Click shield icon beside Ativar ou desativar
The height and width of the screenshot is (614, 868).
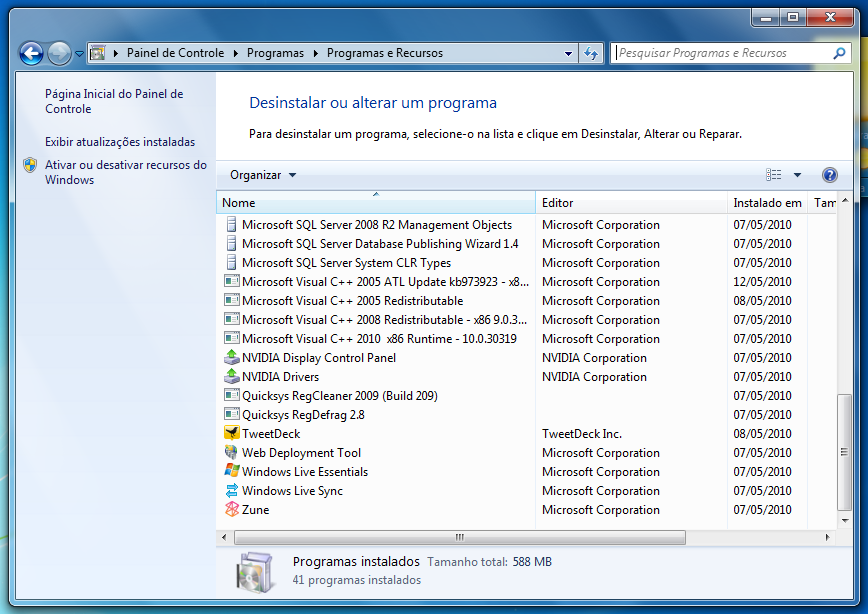click(30, 165)
